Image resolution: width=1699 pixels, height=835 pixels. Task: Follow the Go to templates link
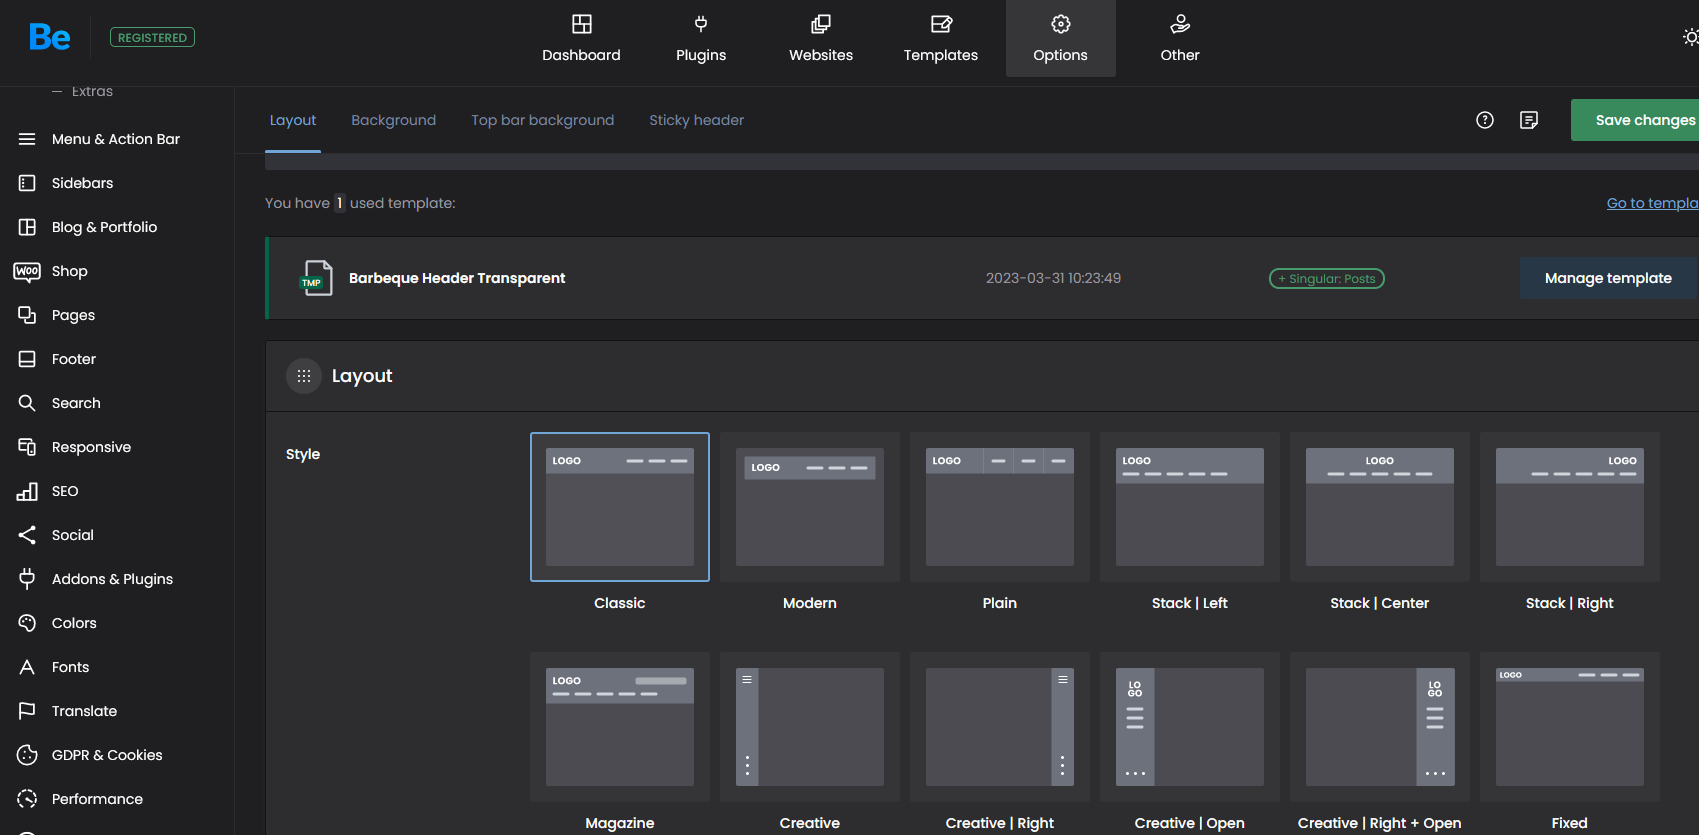1653,203
